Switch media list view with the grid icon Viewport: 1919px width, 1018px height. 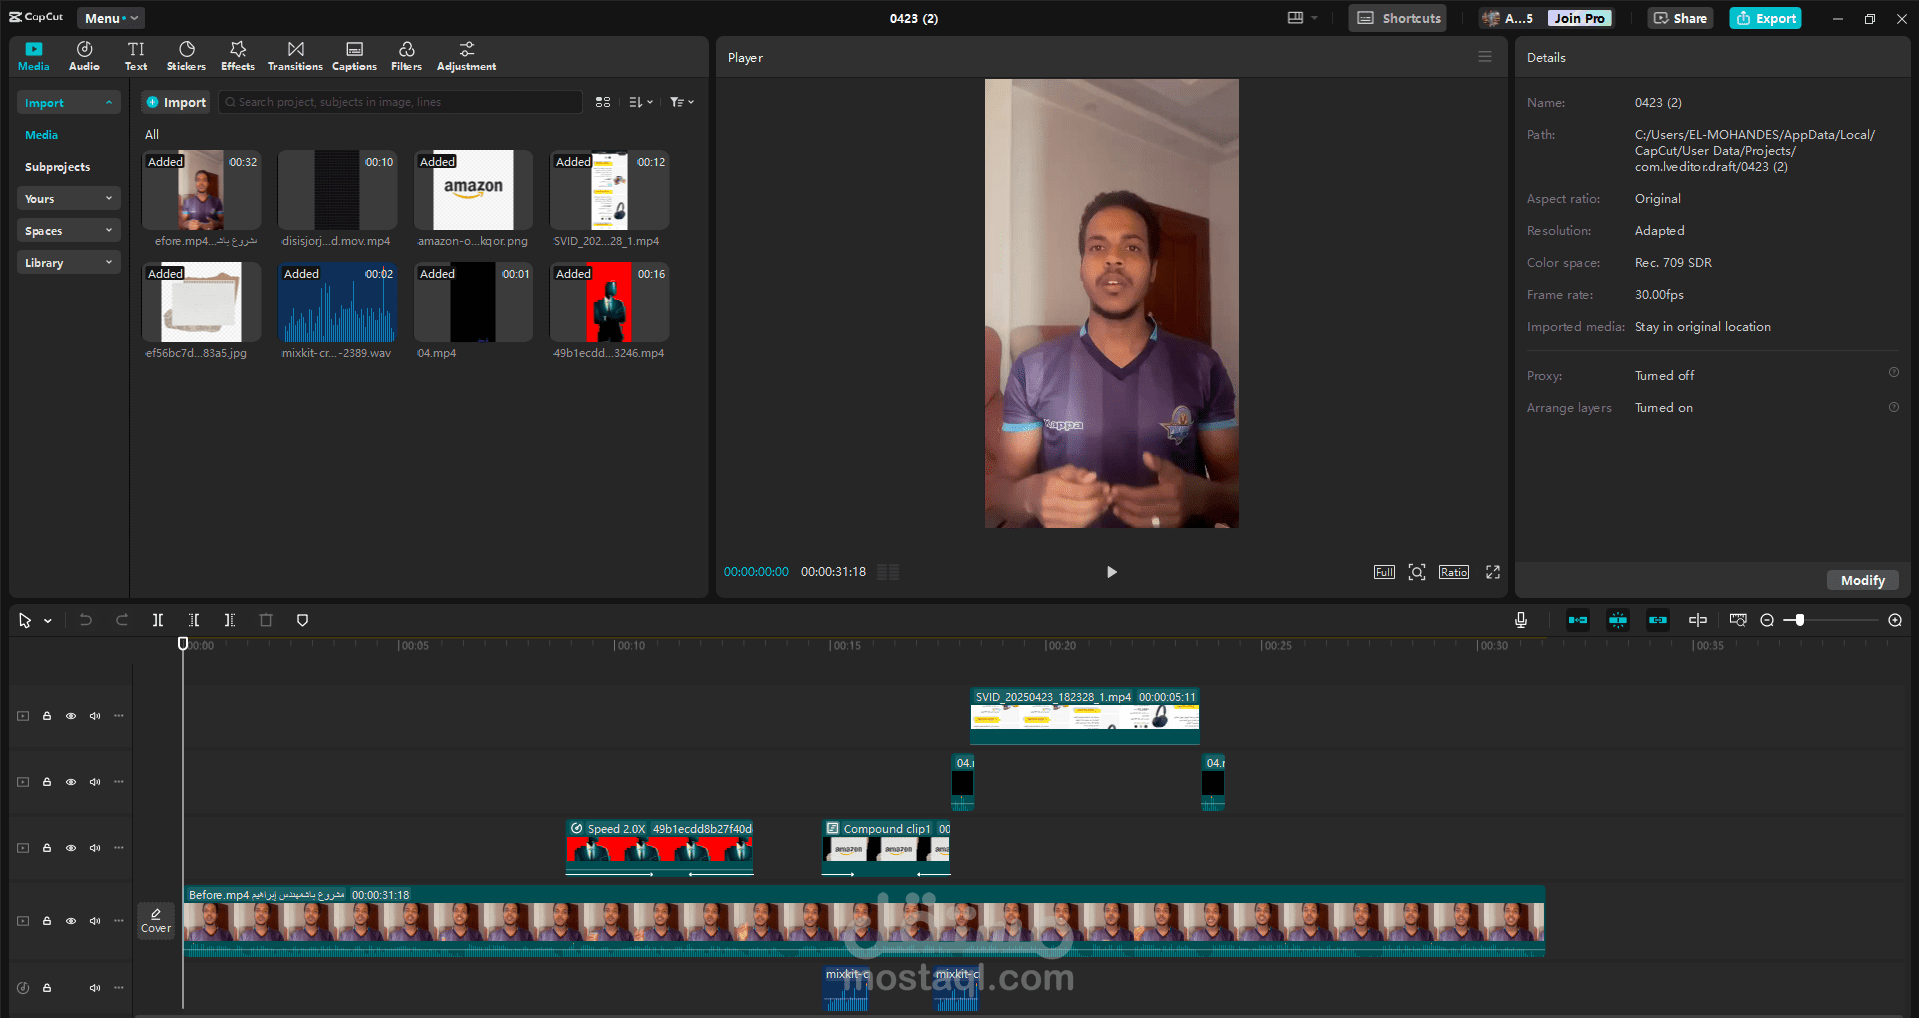point(603,102)
